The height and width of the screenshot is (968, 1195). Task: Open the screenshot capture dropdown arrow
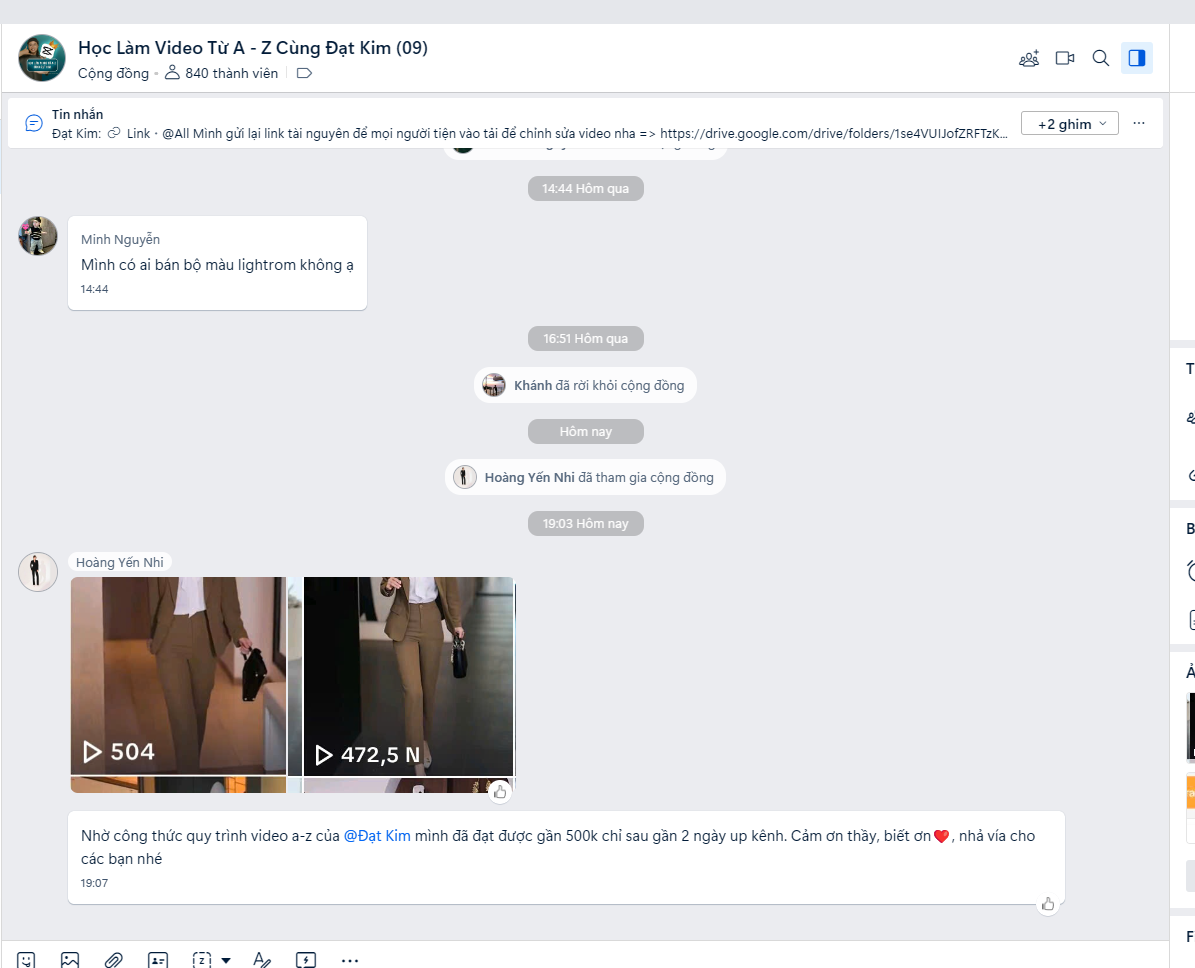[226, 960]
